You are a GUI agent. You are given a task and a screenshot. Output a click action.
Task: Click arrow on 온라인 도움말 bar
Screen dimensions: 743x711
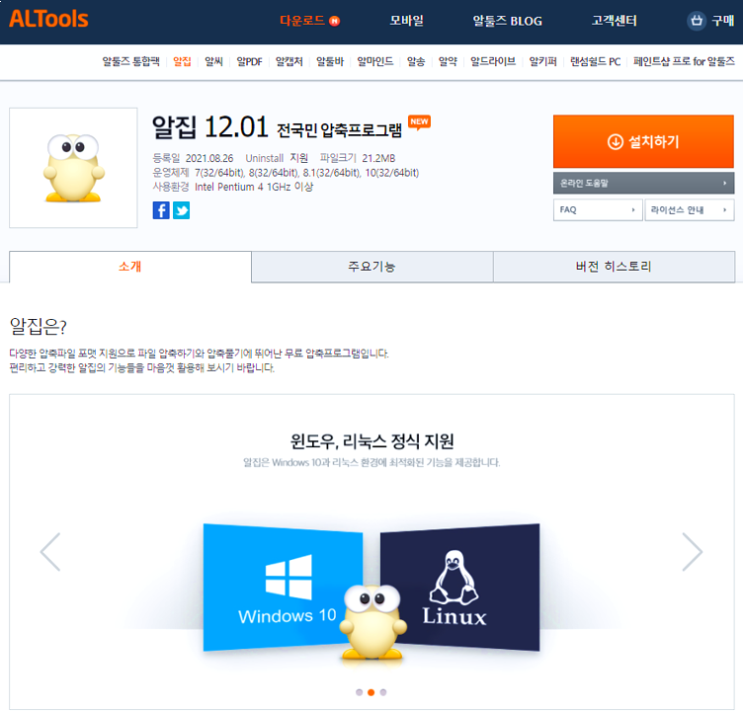724,183
